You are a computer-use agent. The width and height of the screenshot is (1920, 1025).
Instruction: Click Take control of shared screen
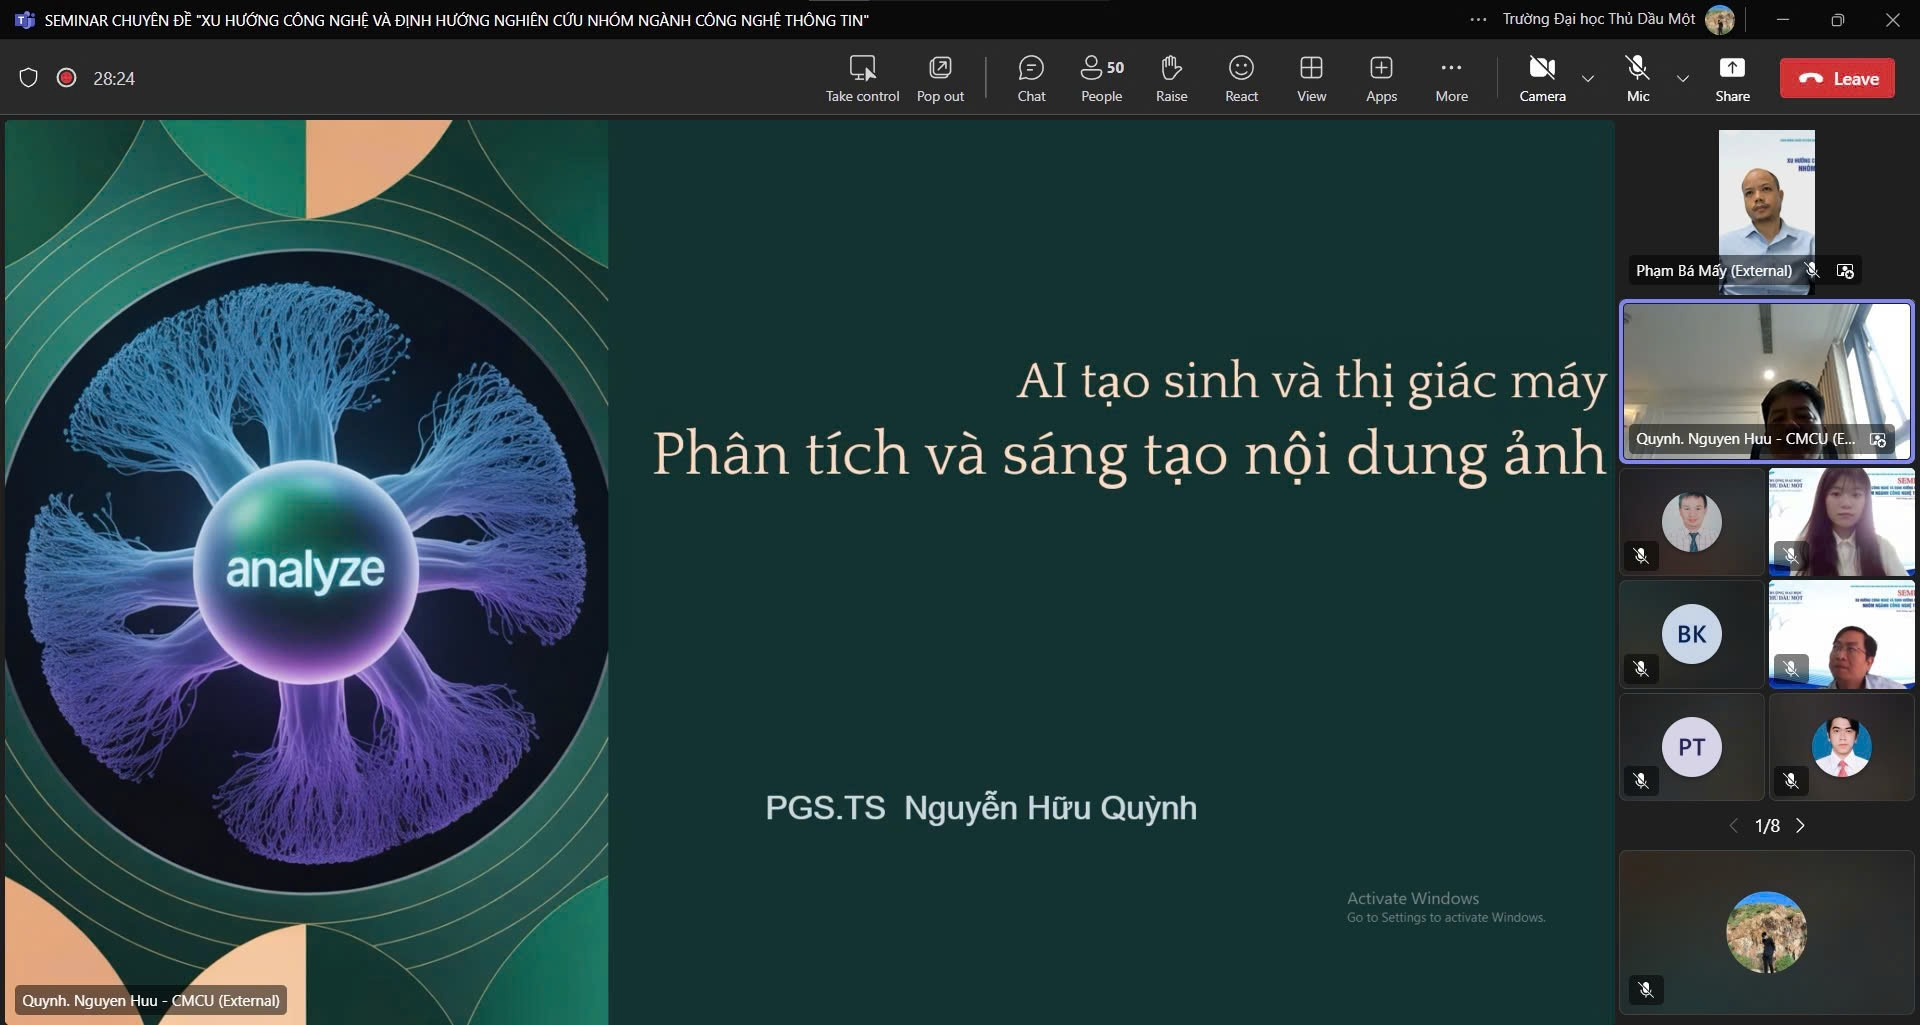[x=862, y=79]
